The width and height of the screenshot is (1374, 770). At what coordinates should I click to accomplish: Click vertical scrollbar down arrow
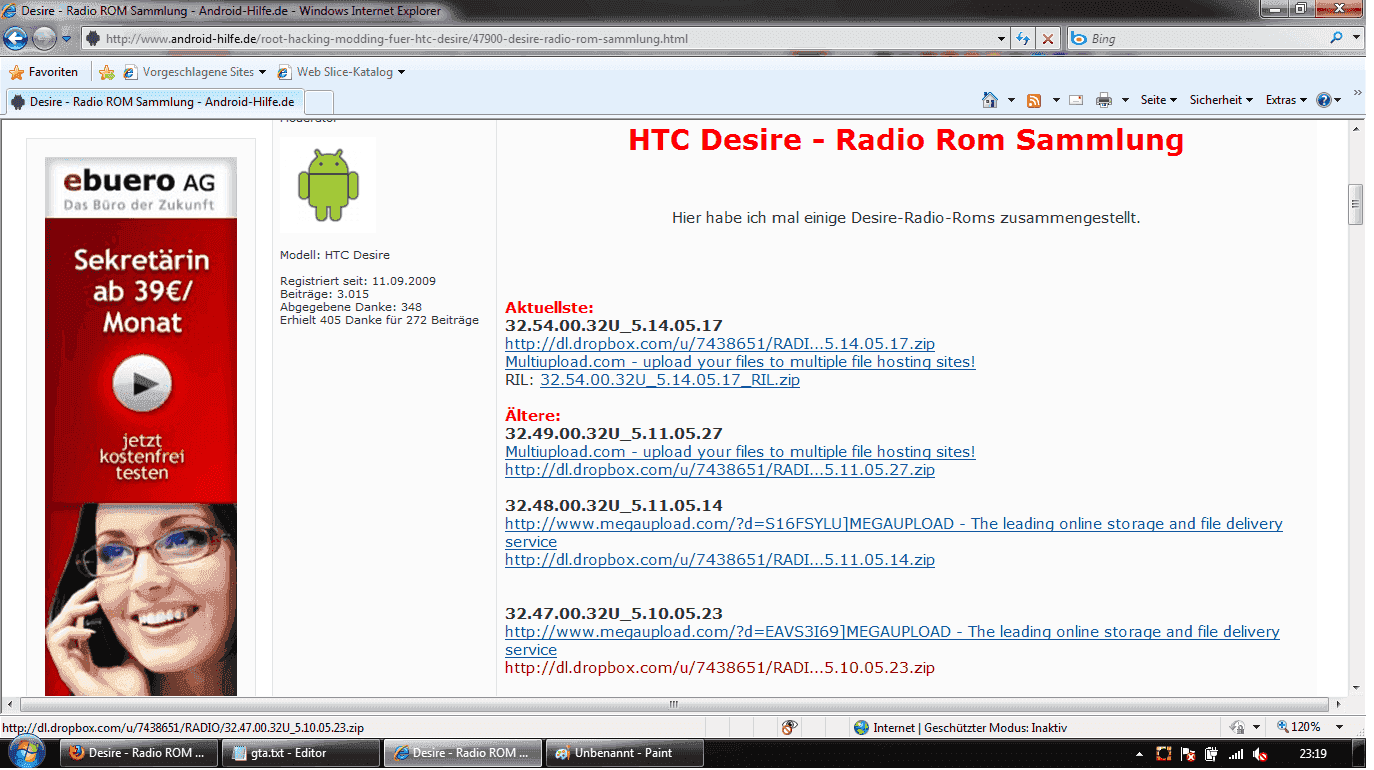(1356, 688)
